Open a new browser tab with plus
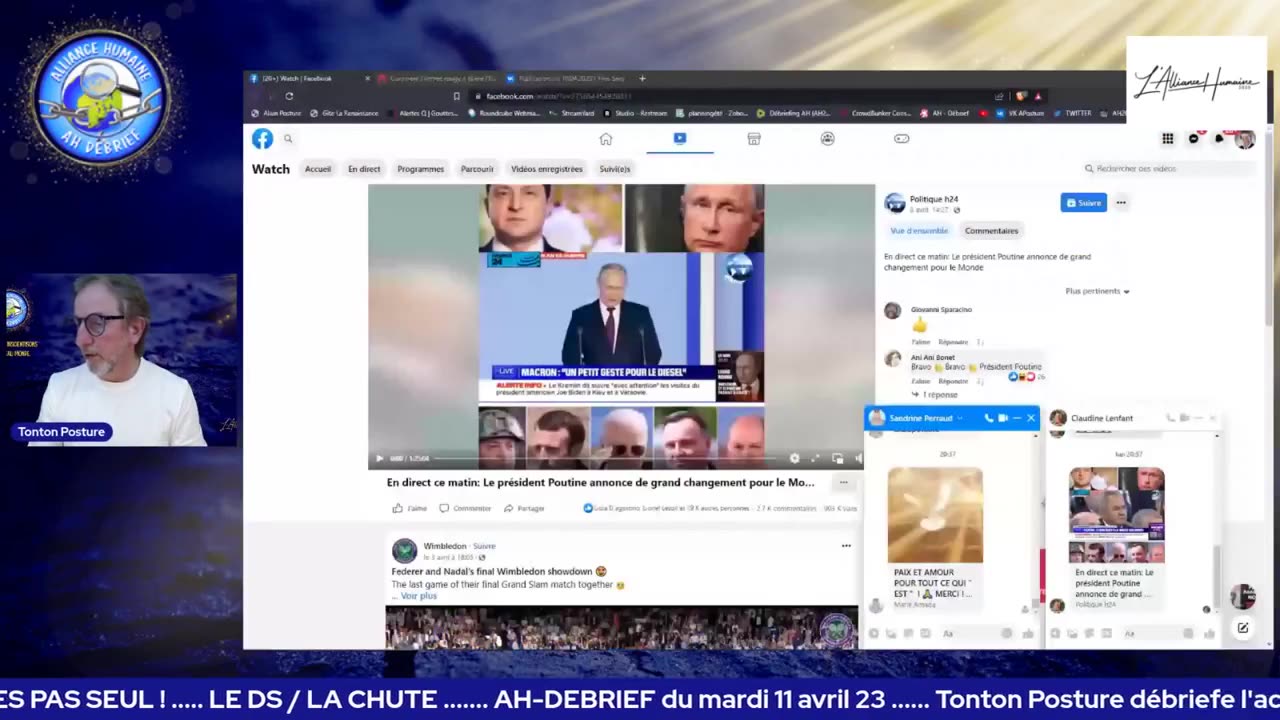Image resolution: width=1280 pixels, height=720 pixels. click(x=642, y=78)
